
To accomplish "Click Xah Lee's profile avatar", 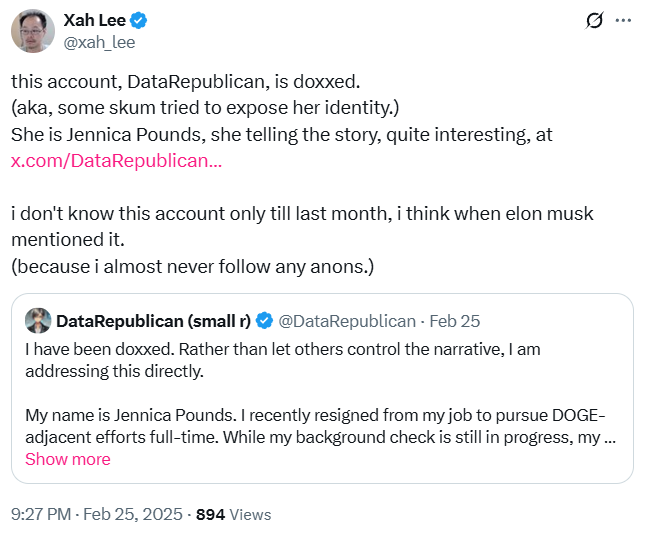I will 32,31.
